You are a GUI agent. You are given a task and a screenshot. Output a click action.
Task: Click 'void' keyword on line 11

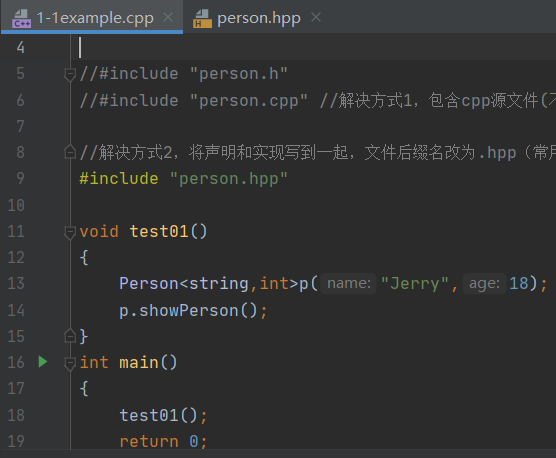(x=99, y=231)
